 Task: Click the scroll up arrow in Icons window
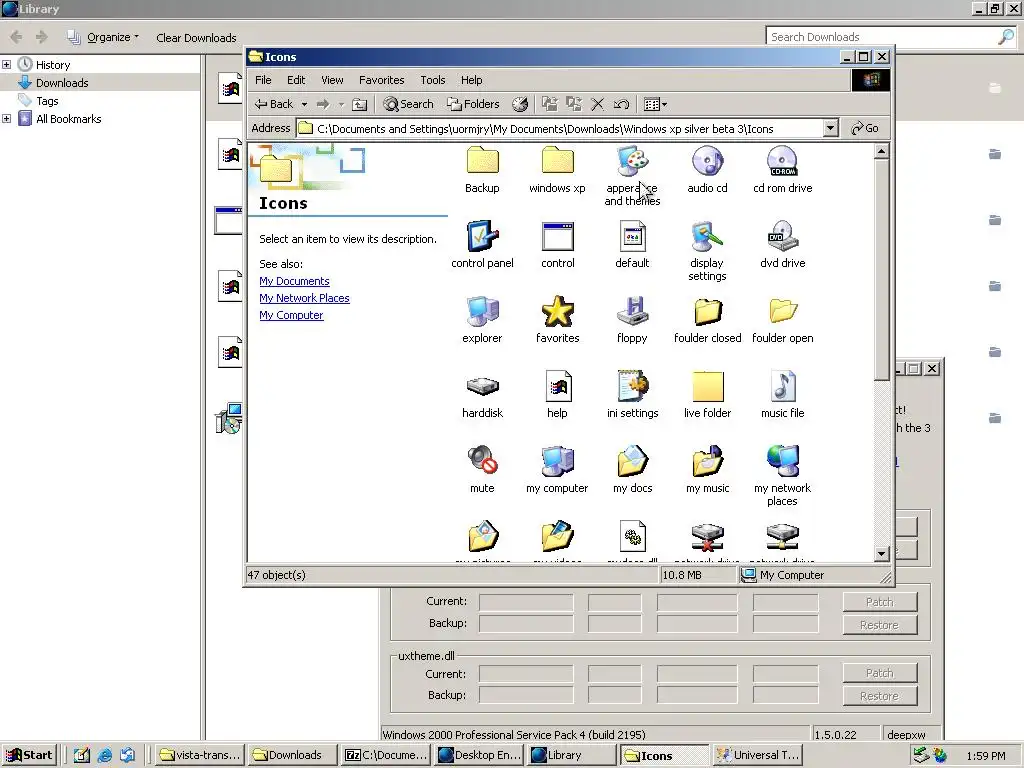pos(881,152)
